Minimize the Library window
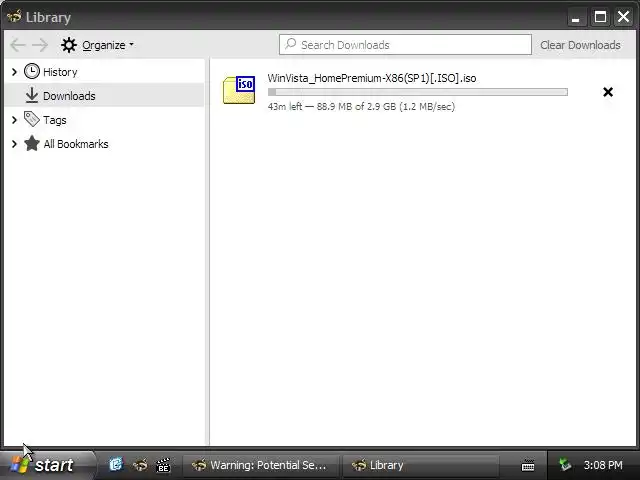This screenshot has width=640, height=480. pos(576,17)
